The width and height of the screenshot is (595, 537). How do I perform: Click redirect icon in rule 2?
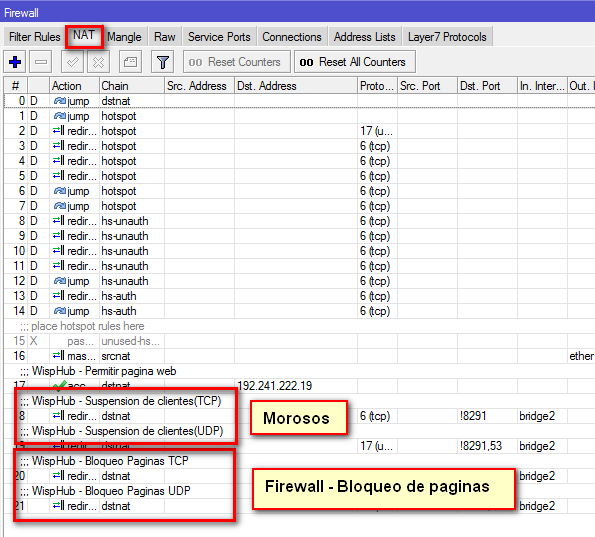[x=58, y=131]
